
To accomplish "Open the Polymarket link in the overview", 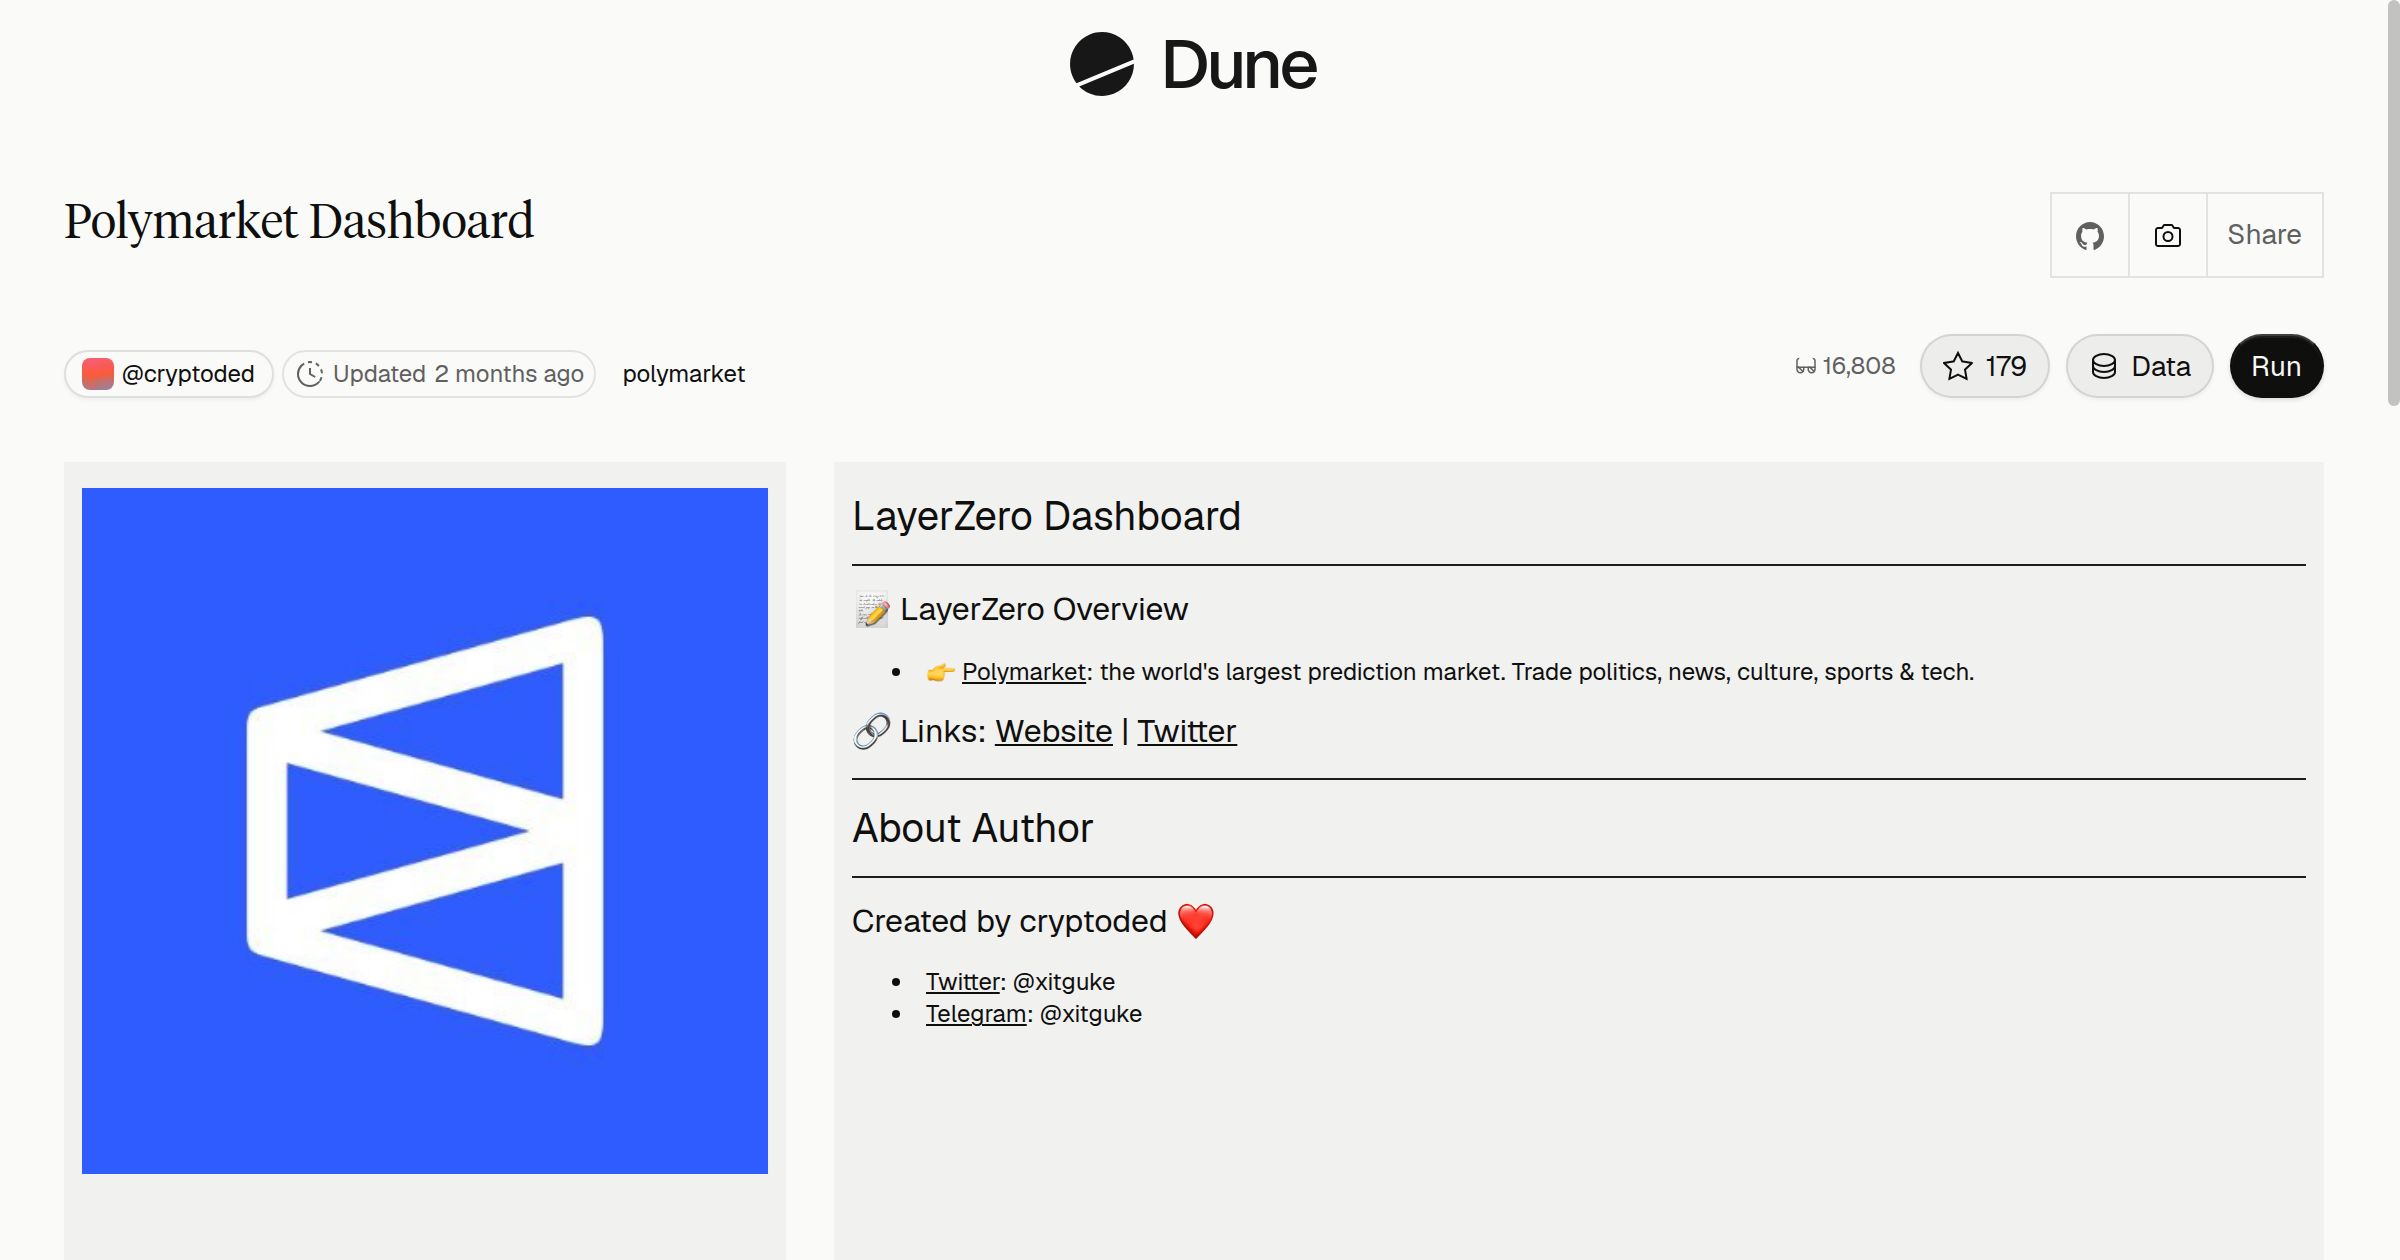I will 1023,672.
